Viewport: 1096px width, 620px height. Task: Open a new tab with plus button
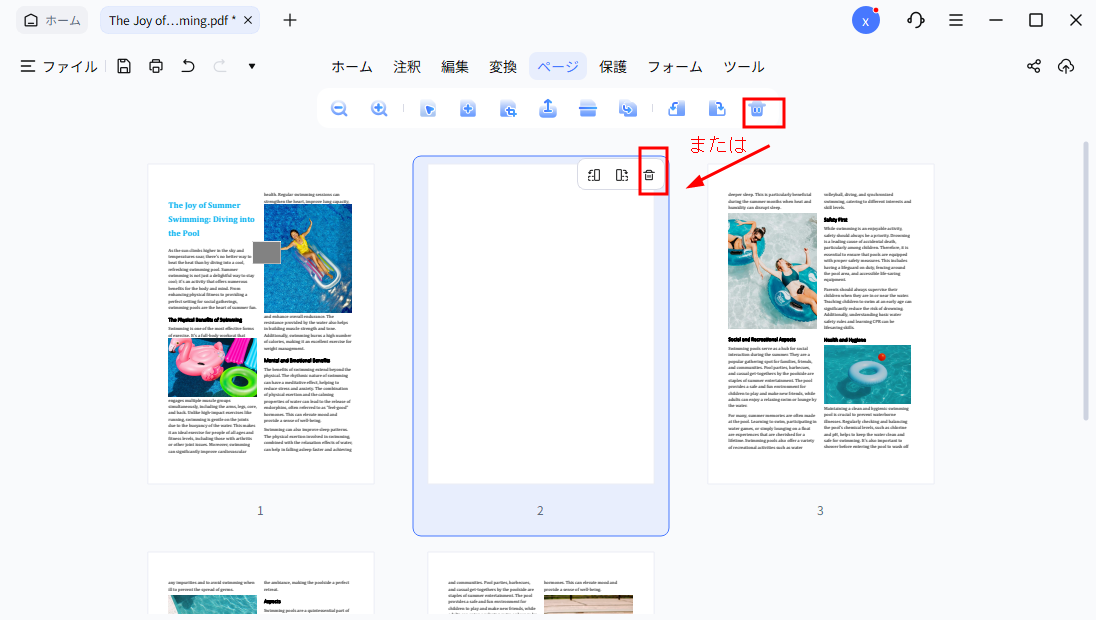pos(290,20)
